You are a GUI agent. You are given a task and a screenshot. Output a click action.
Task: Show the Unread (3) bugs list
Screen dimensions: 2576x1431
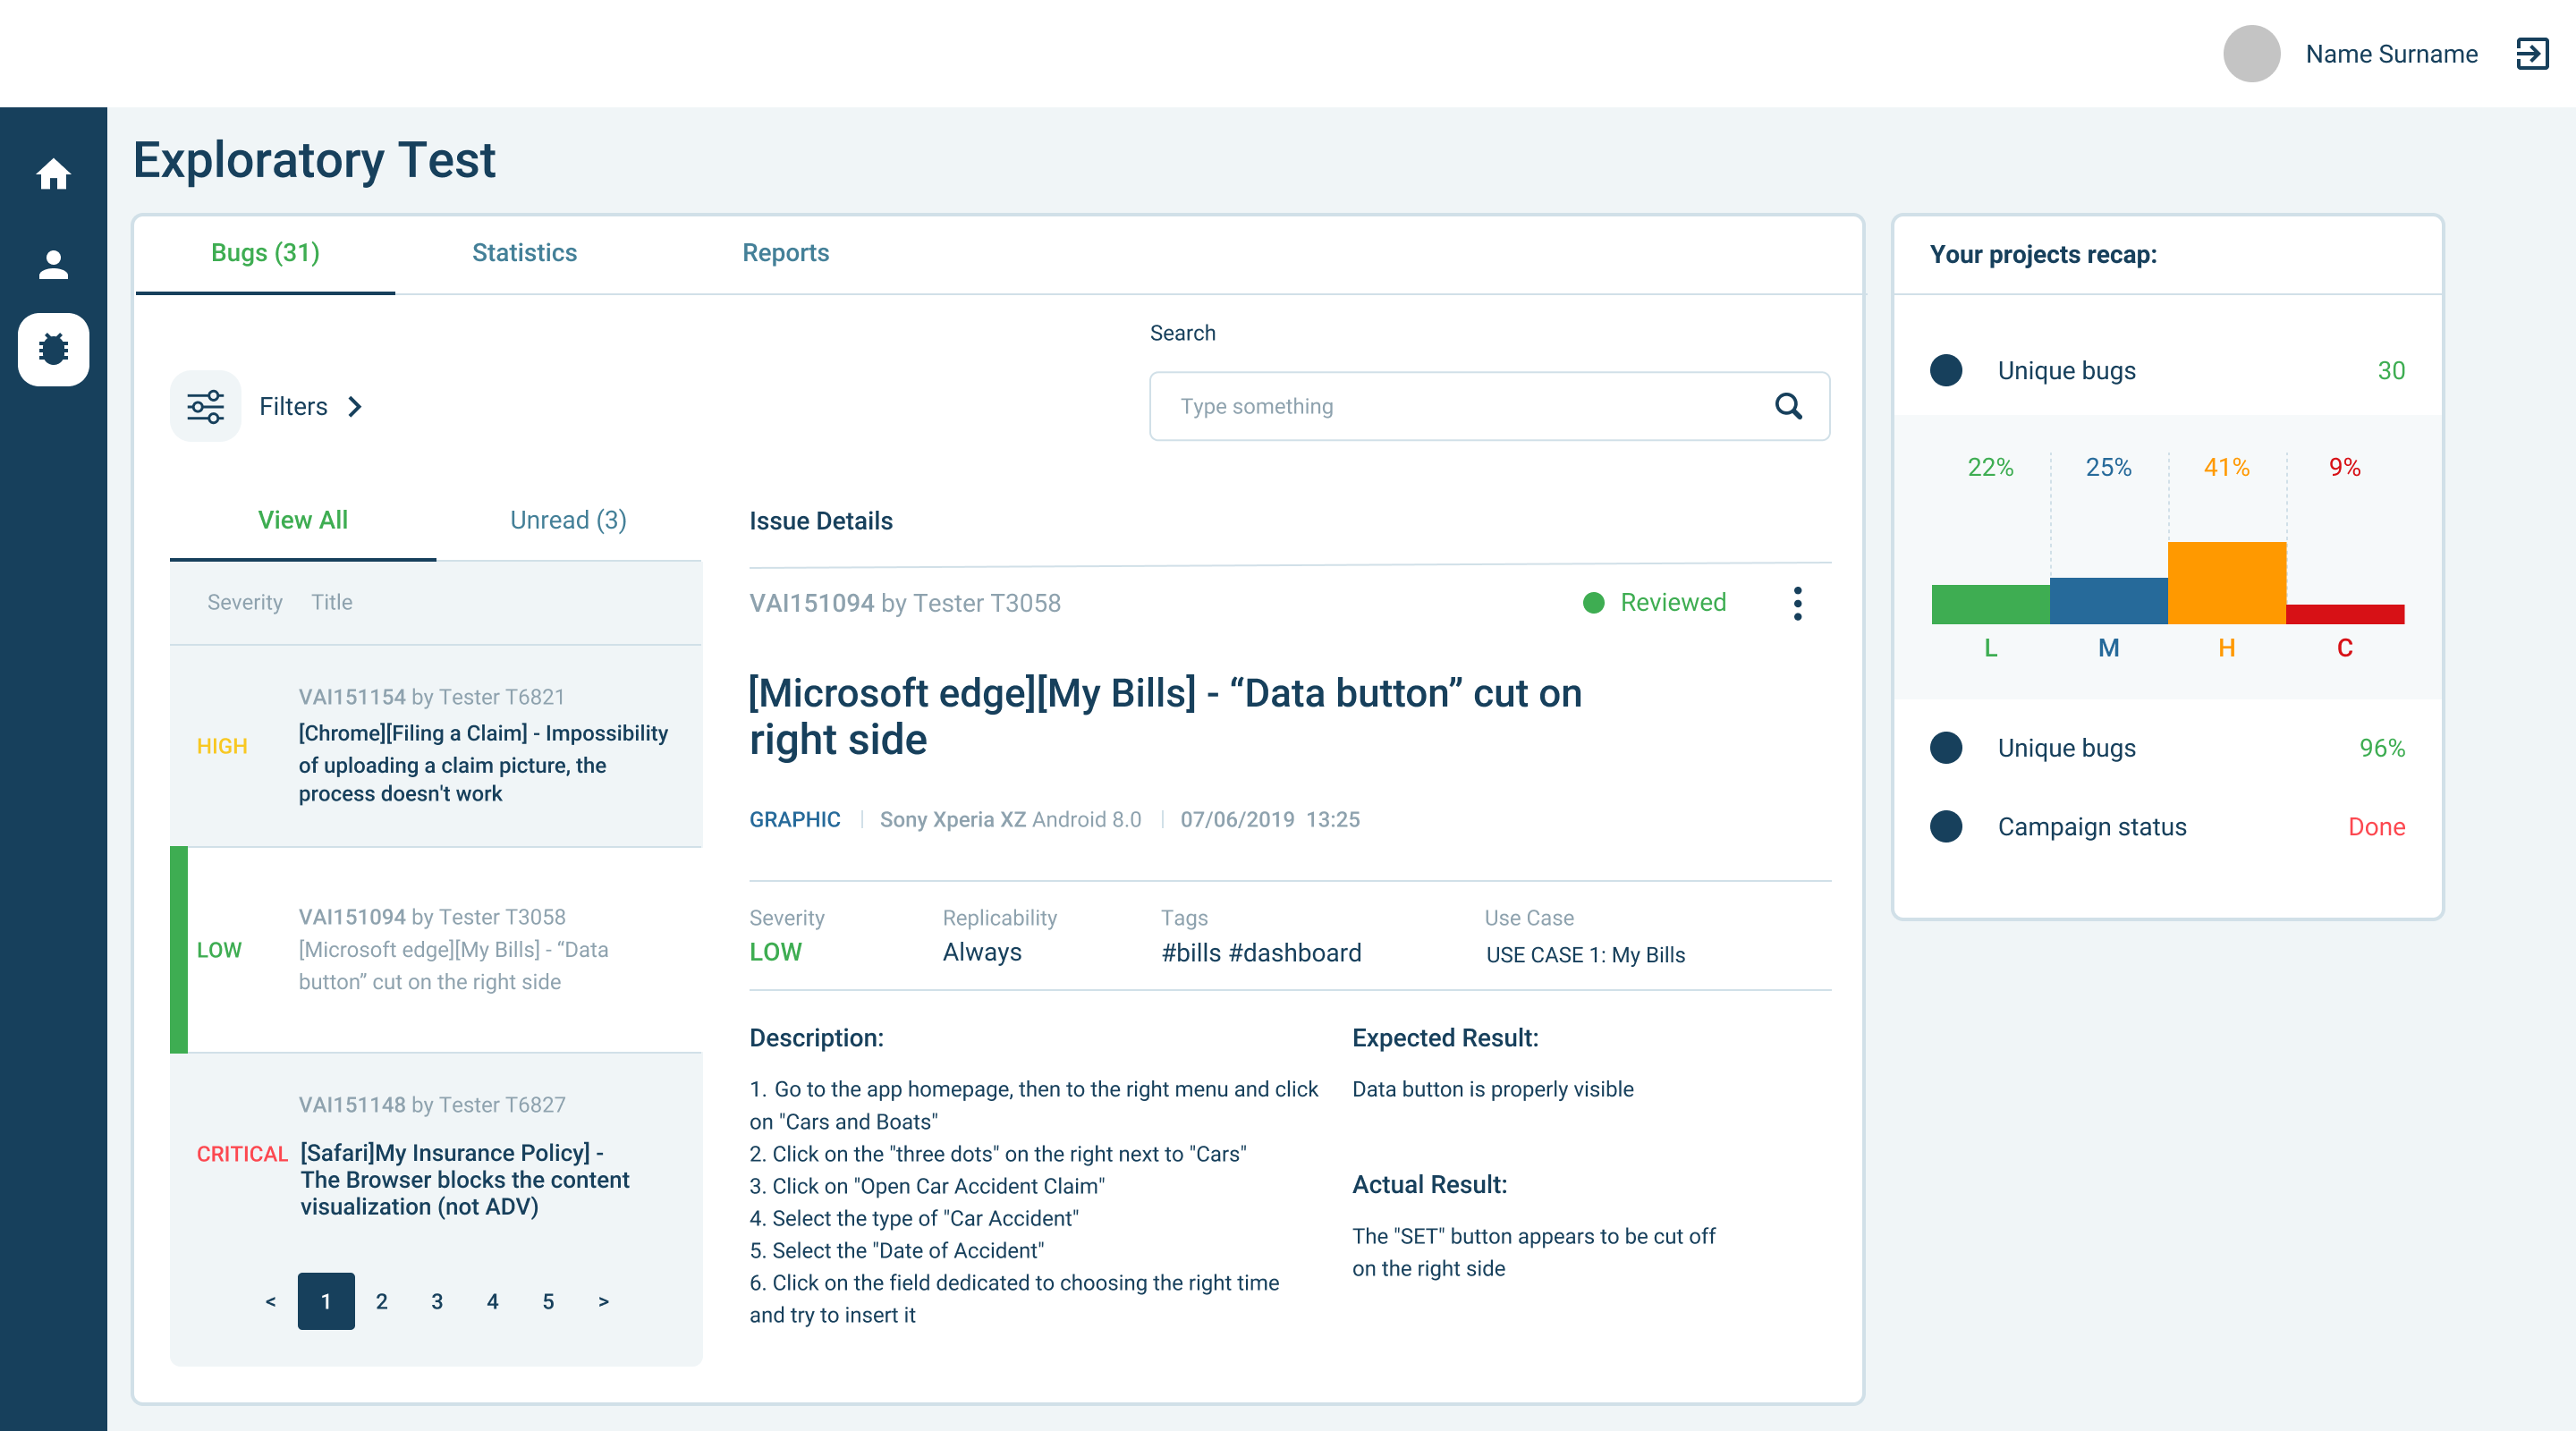point(568,520)
